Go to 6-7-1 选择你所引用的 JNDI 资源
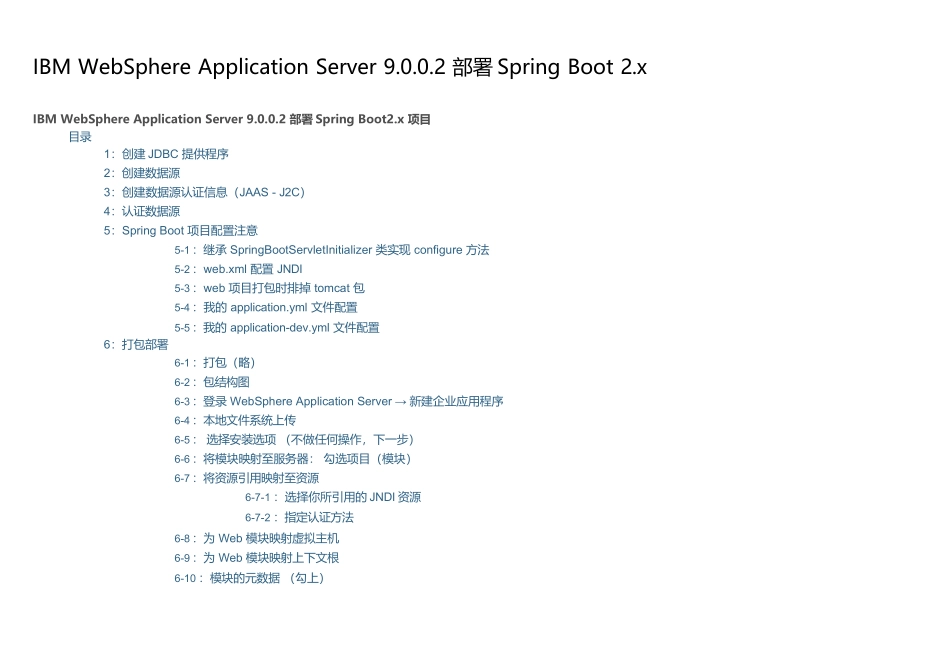Screen dimensions: 950x672 point(333,497)
